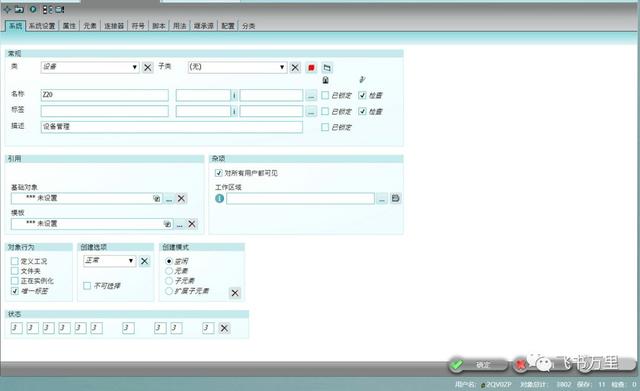Reset 创建模式 with its X button

point(235,293)
